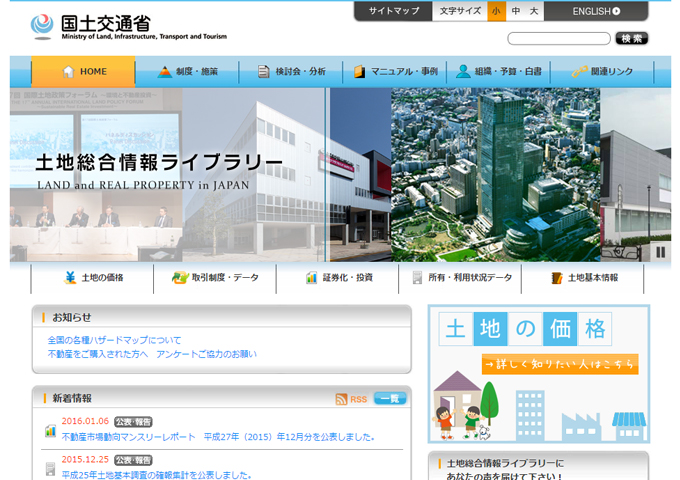The image size is (680, 480).
Task: Click the 公表・報告 tag on 2015.12.25
Action: [133, 460]
